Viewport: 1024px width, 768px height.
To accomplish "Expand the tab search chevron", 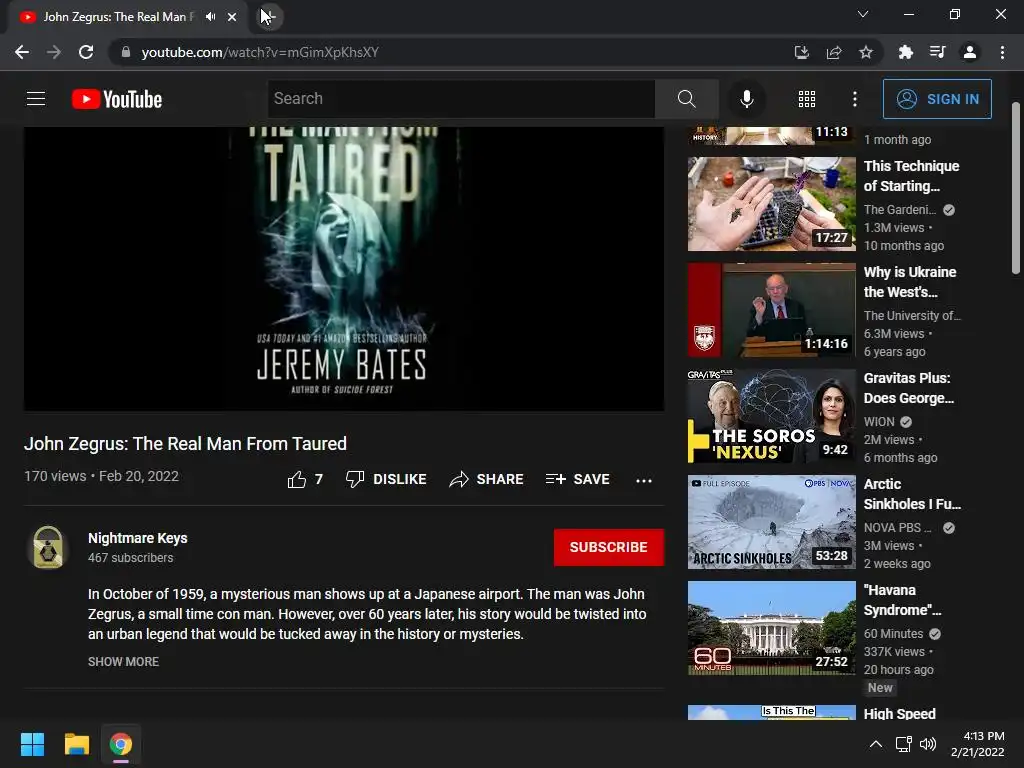I will 863,14.
